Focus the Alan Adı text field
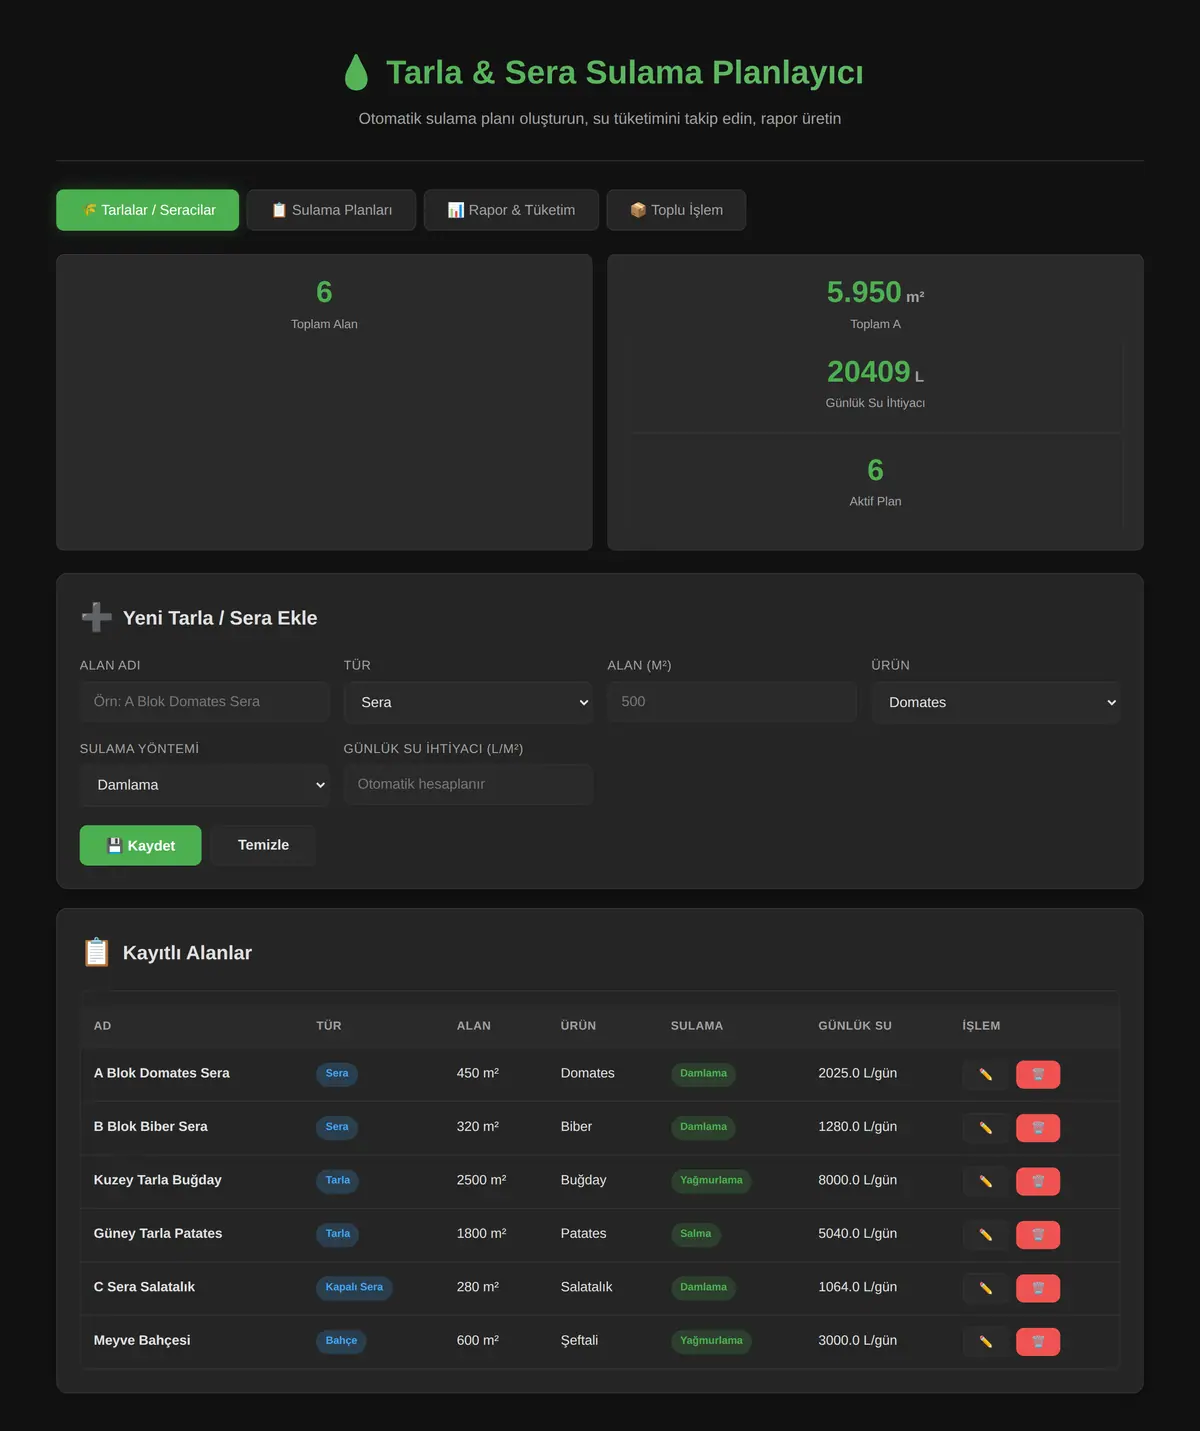Viewport: 1200px width, 1431px height. [x=205, y=702]
